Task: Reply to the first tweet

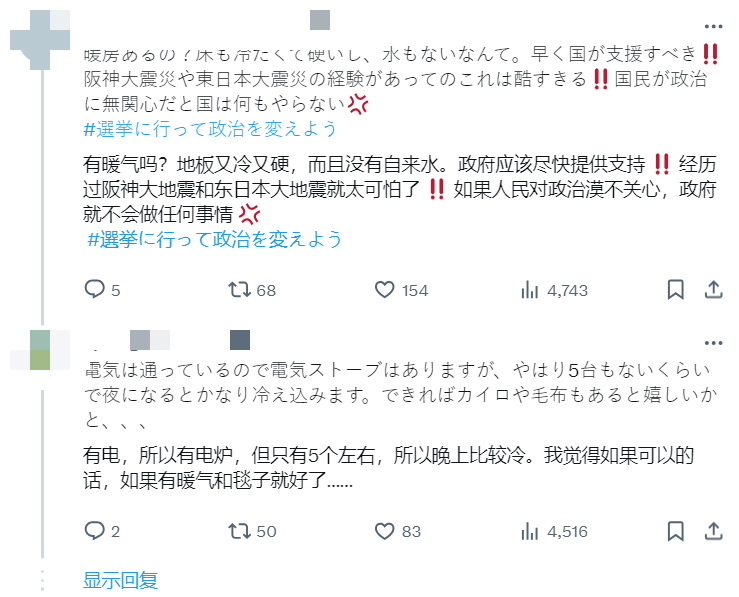Action: click(x=95, y=290)
